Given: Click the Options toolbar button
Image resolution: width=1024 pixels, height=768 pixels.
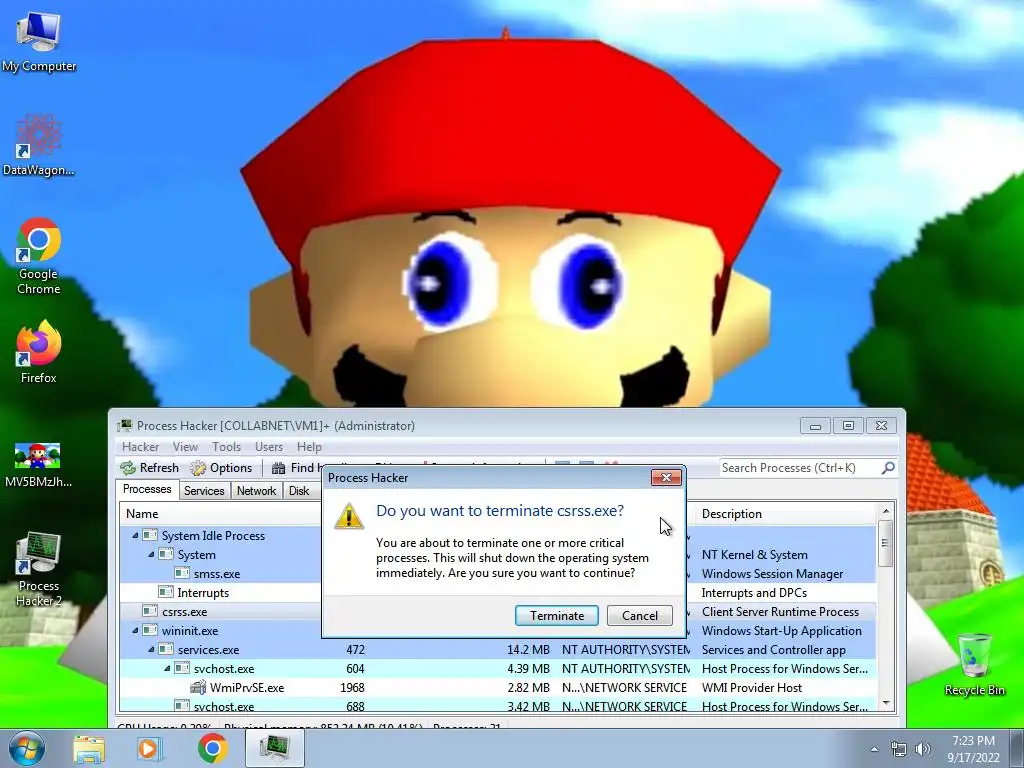Looking at the screenshot, I should [221, 468].
